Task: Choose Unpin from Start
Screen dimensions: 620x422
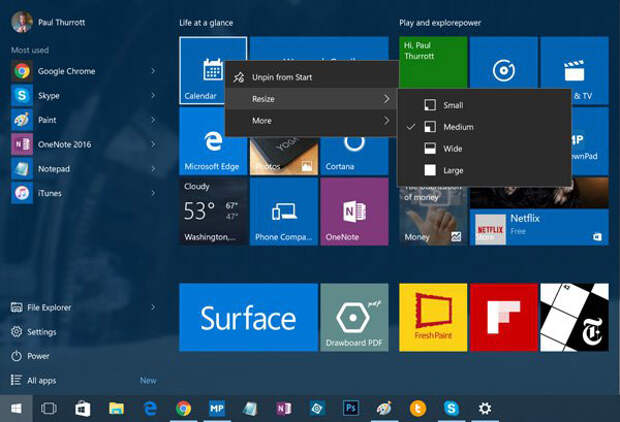Action: (x=311, y=77)
